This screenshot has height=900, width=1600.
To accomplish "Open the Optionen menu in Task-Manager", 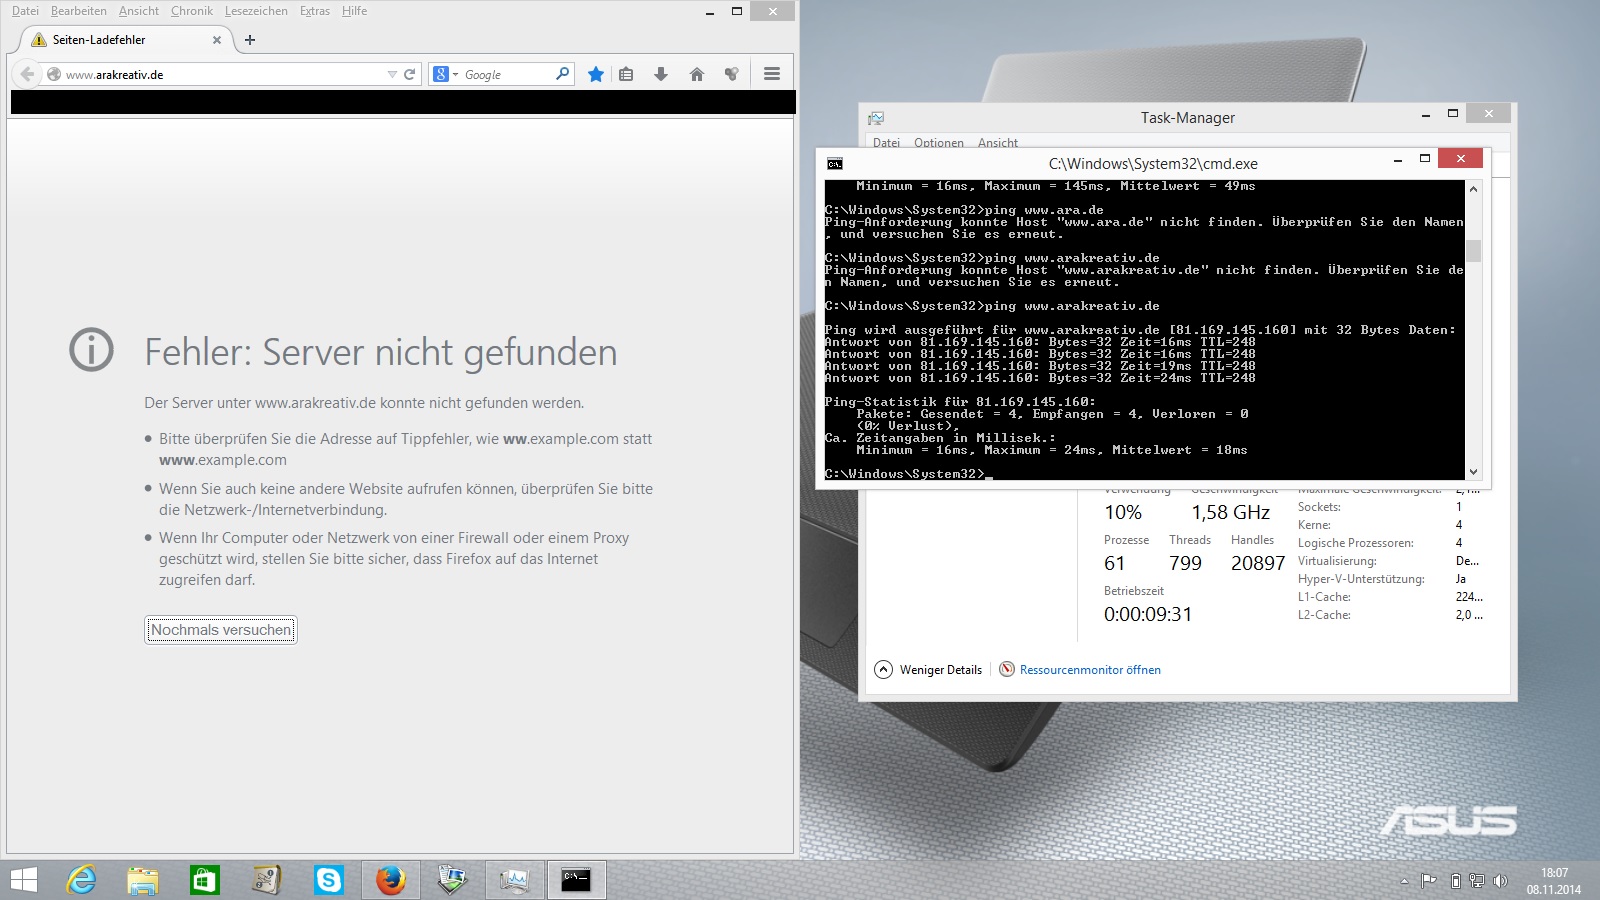I will coord(938,143).
